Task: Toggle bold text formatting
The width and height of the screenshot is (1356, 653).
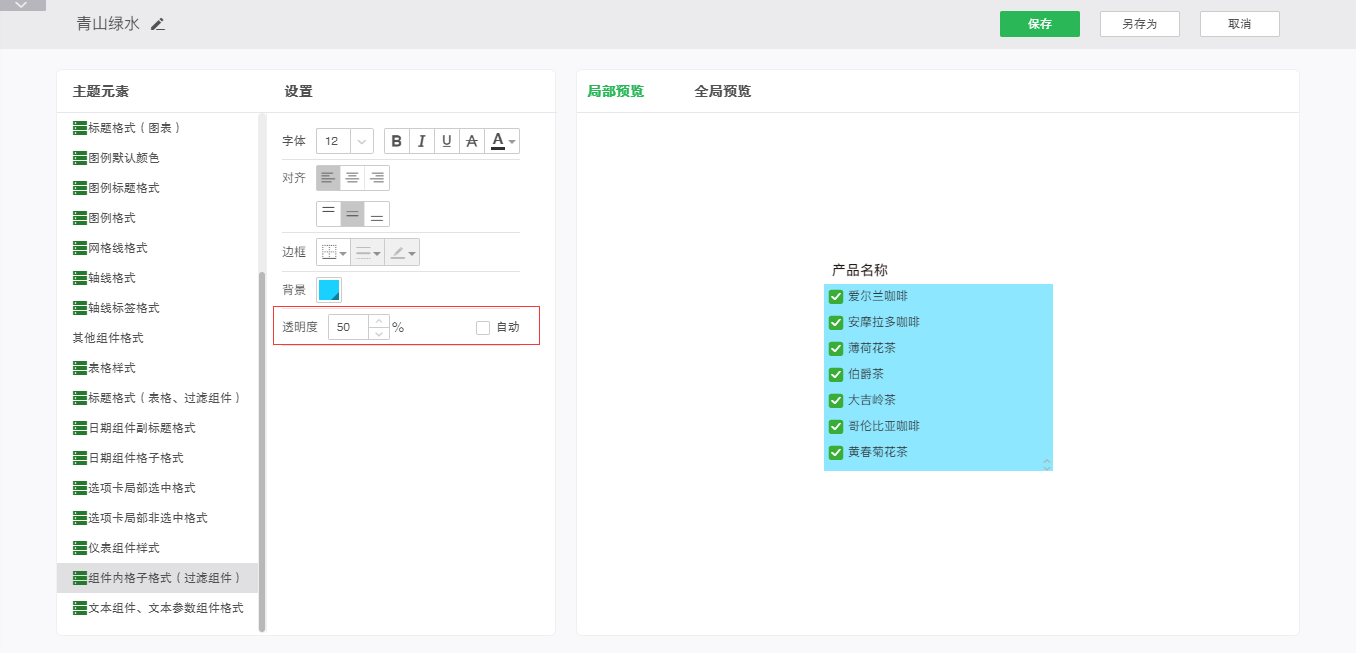Action: point(397,141)
